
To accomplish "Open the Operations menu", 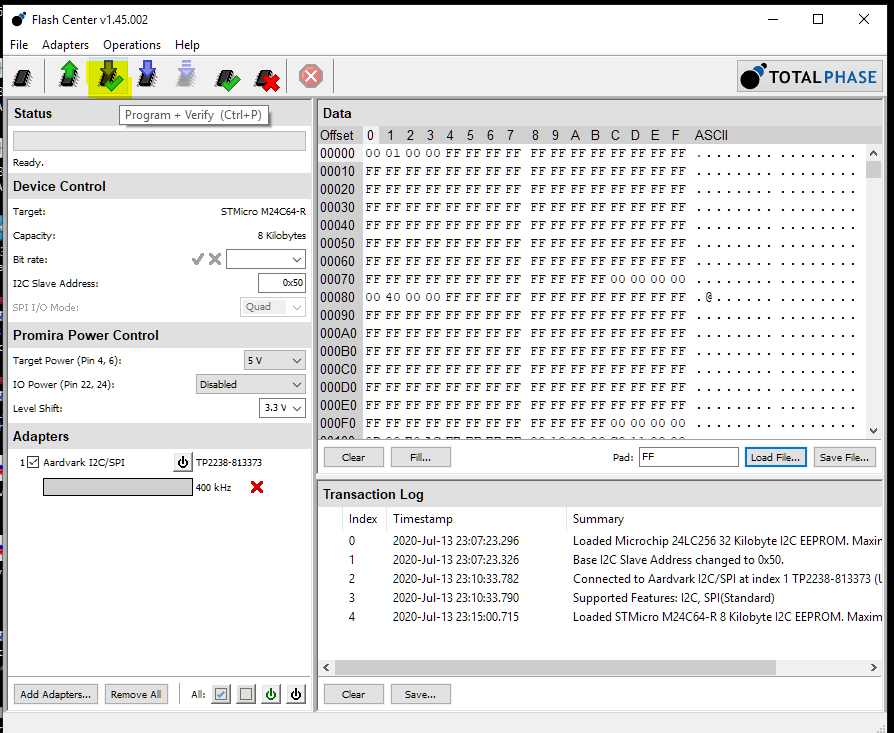I will coord(131,45).
